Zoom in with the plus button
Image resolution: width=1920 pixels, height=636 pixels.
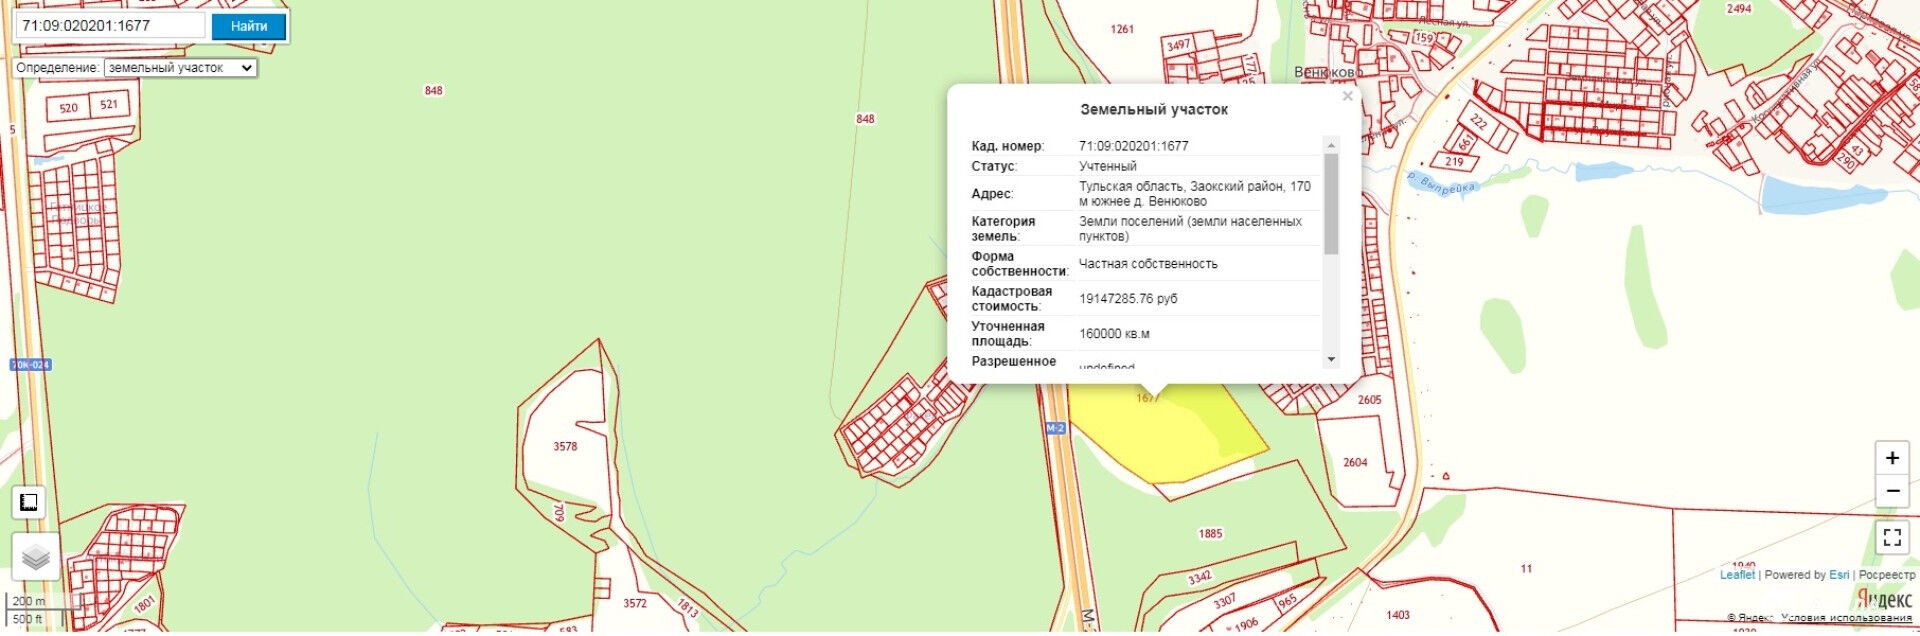point(1892,458)
